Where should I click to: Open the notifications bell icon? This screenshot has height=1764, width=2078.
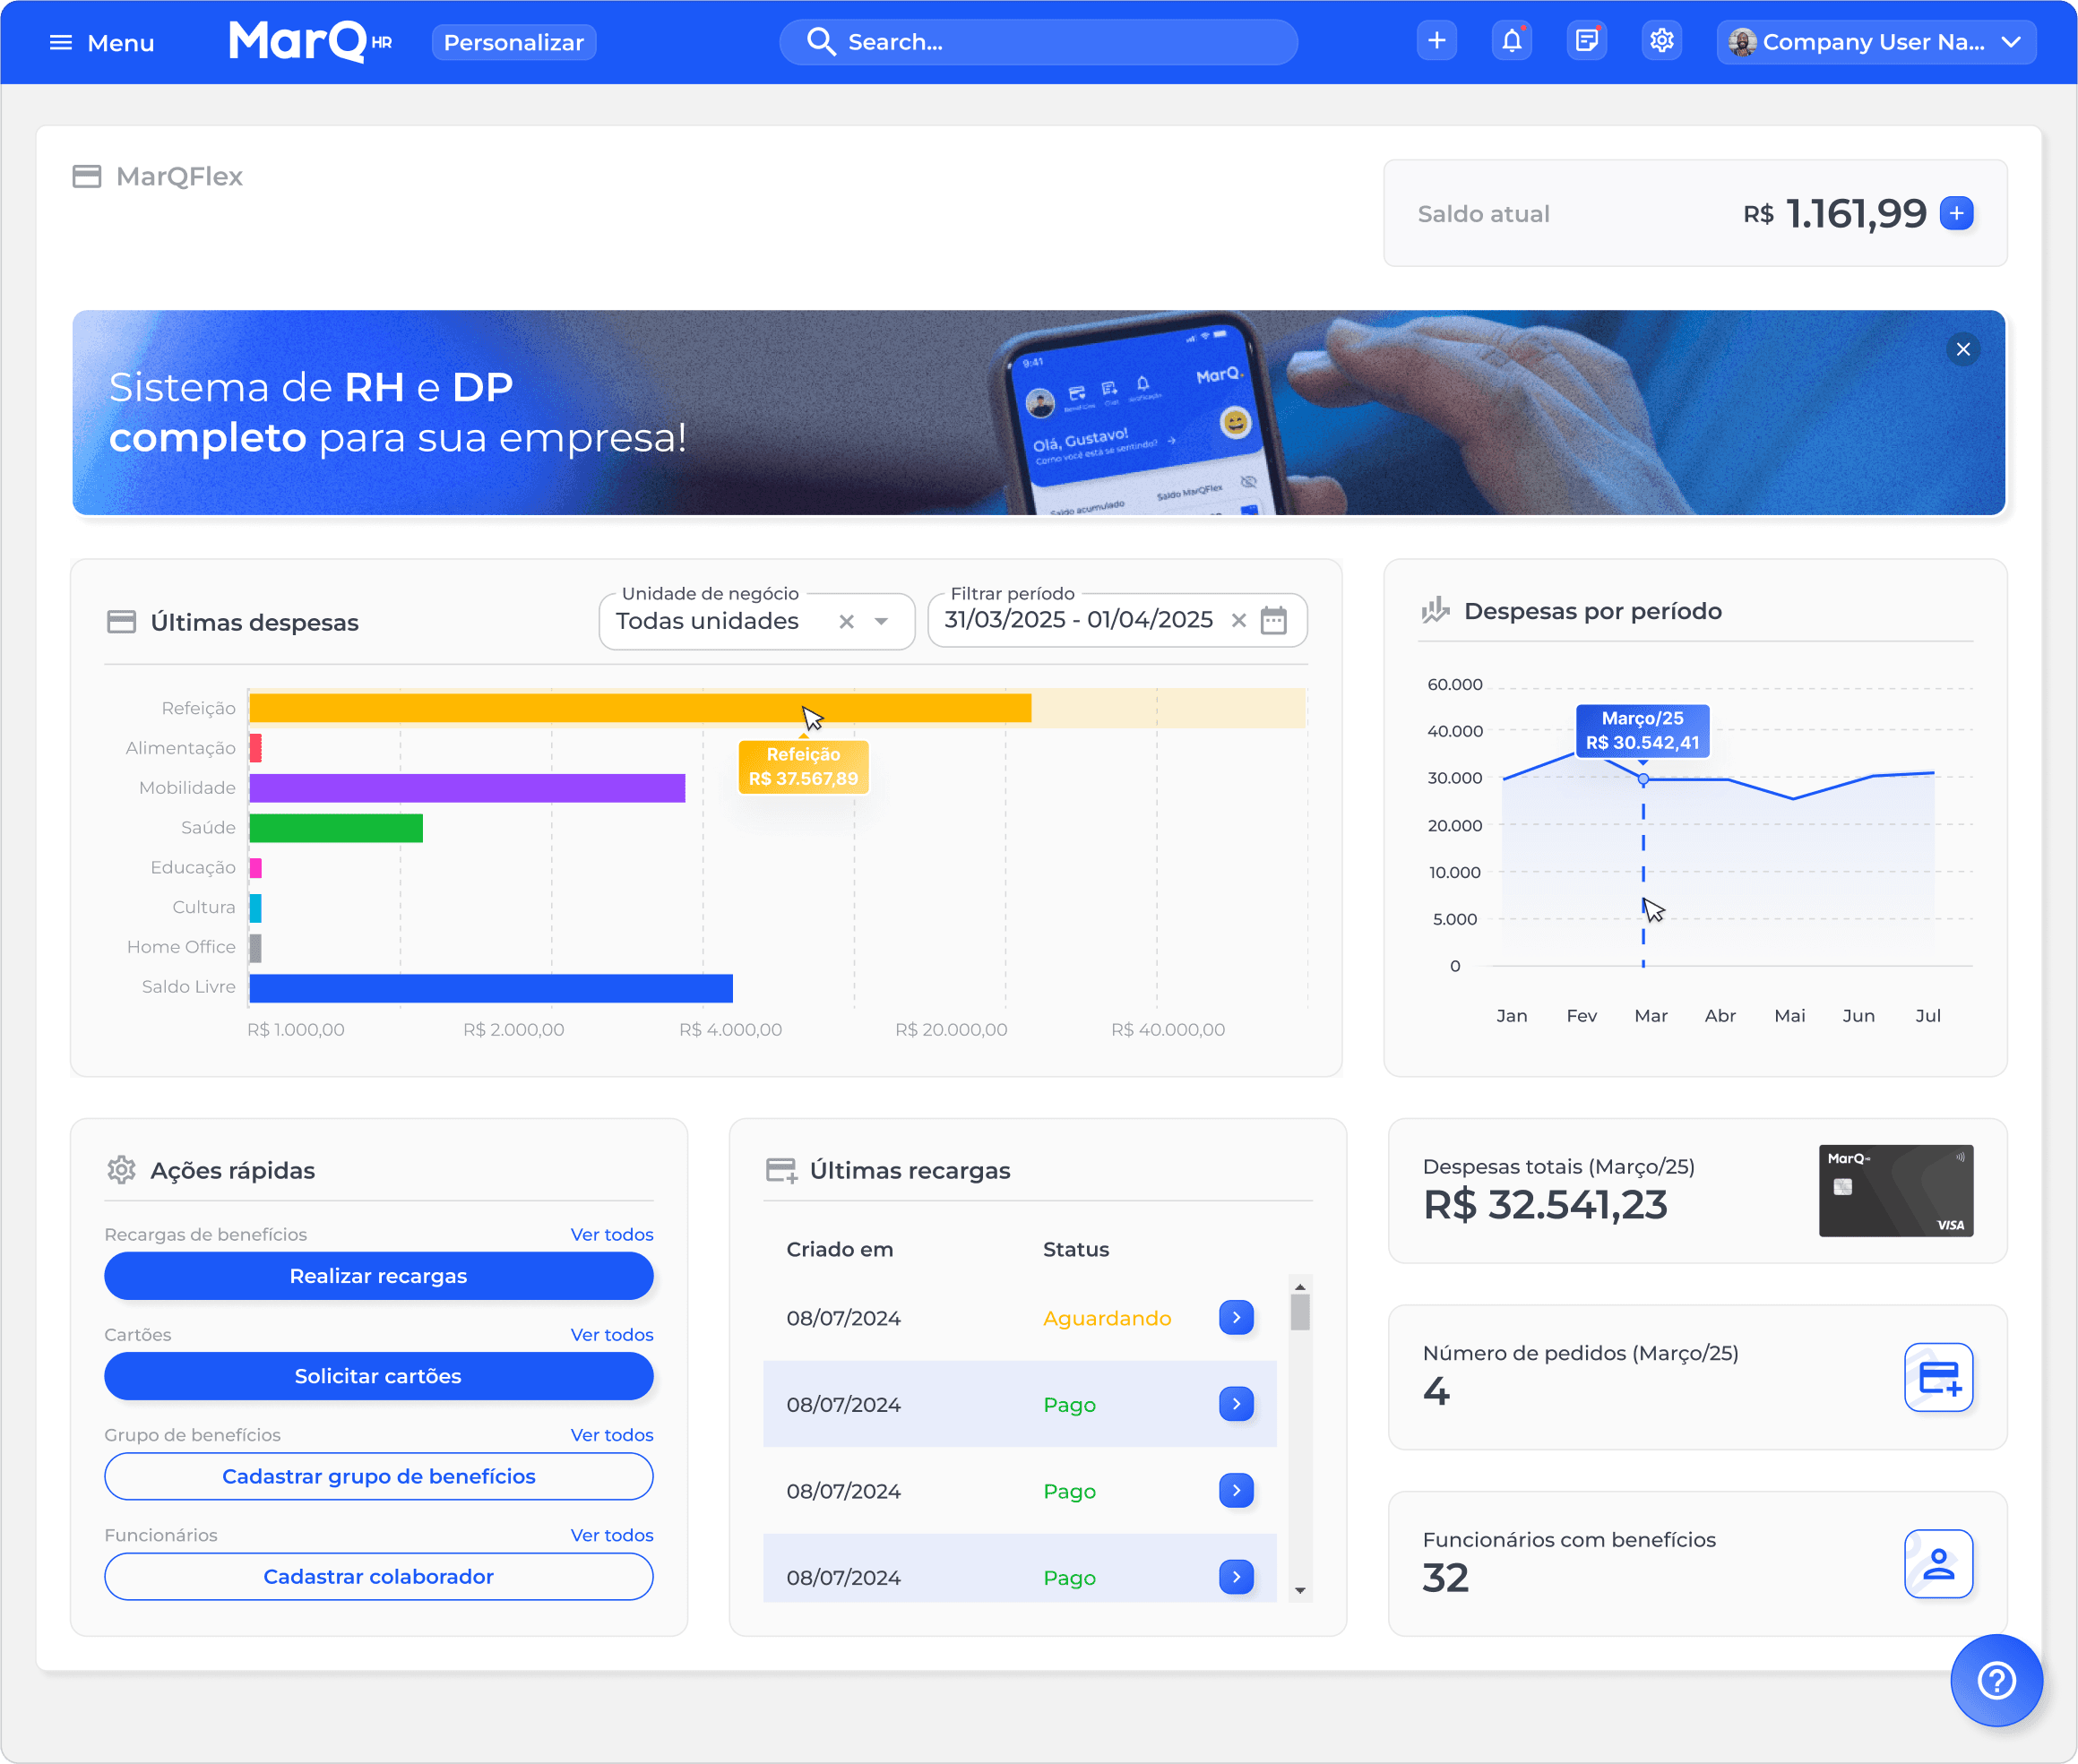1511,42
